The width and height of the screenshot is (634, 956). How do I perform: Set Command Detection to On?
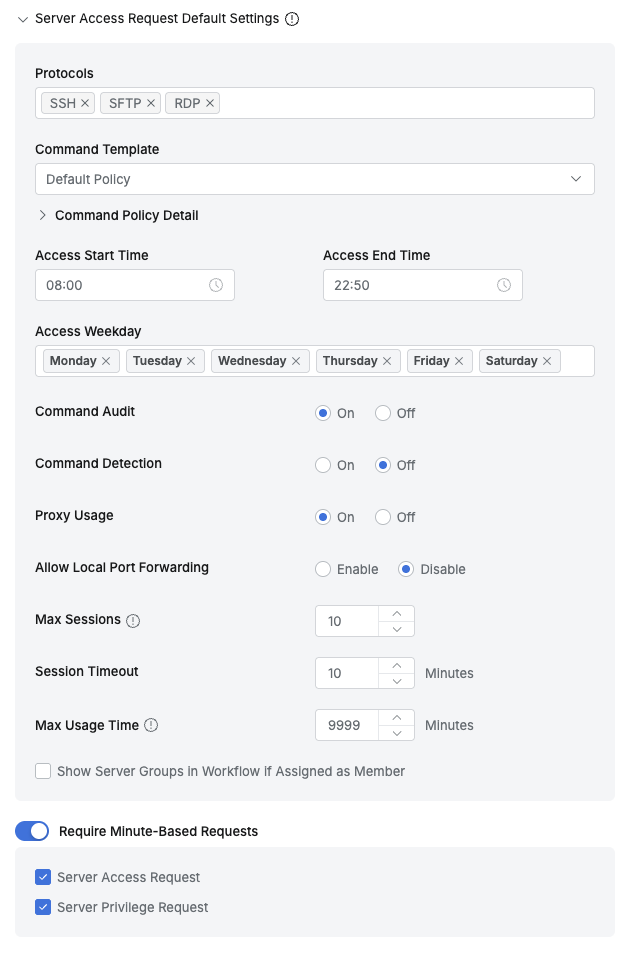[x=323, y=465]
